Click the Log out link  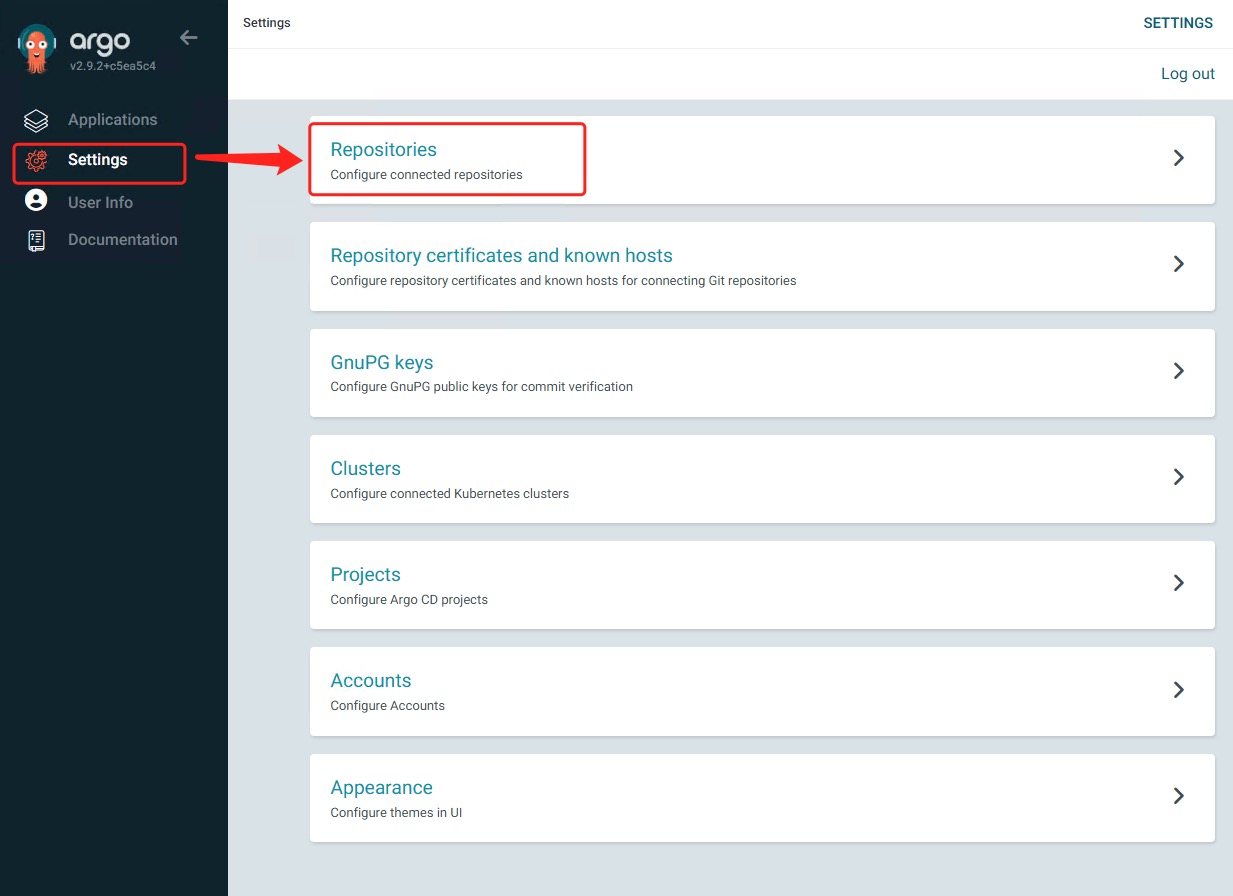tap(1187, 74)
